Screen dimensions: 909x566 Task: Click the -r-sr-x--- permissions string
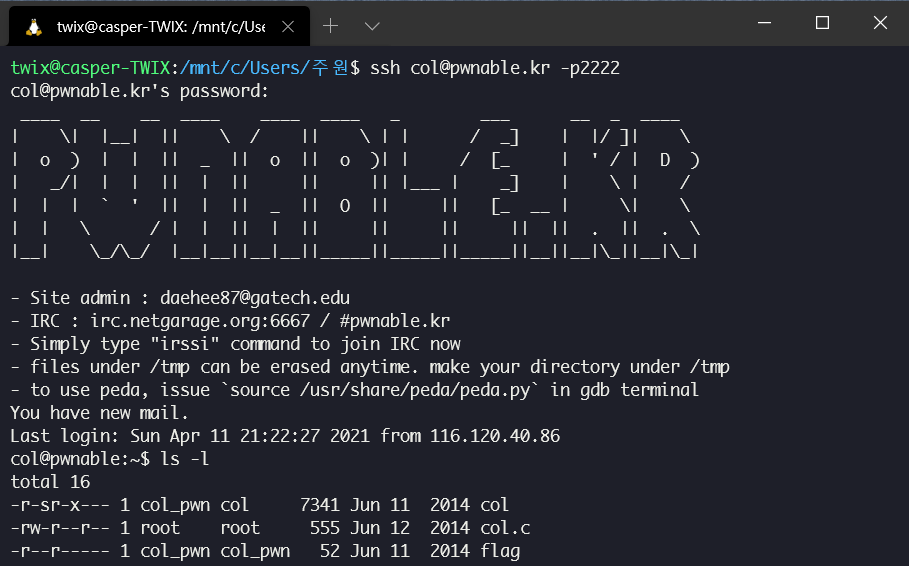[60, 505]
